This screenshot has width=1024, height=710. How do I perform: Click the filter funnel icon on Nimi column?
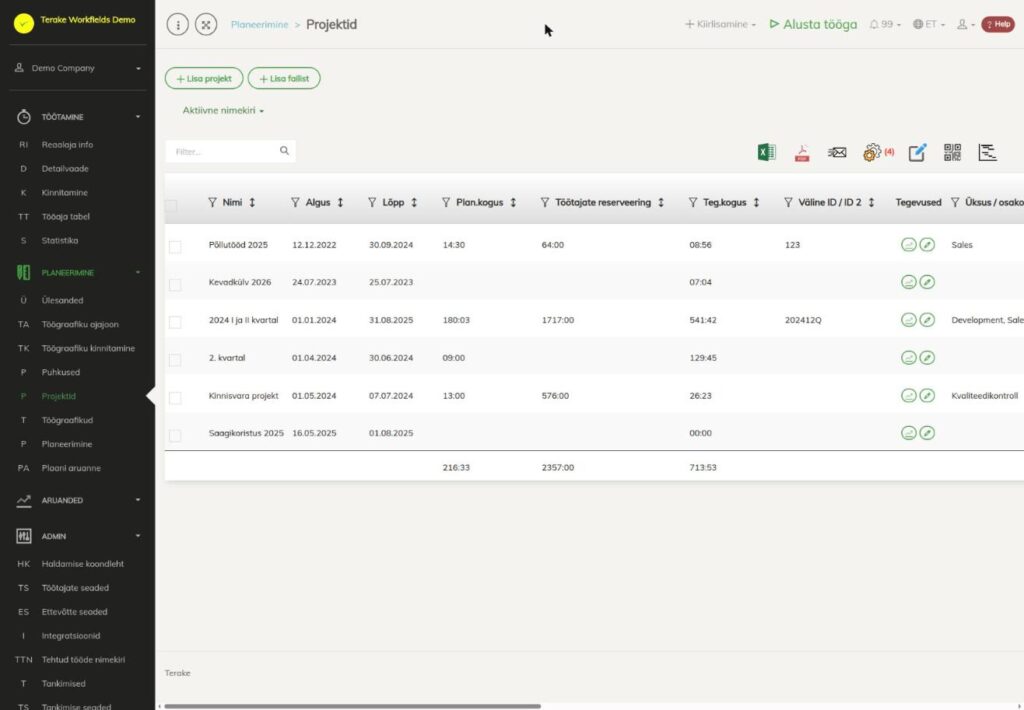coord(212,202)
